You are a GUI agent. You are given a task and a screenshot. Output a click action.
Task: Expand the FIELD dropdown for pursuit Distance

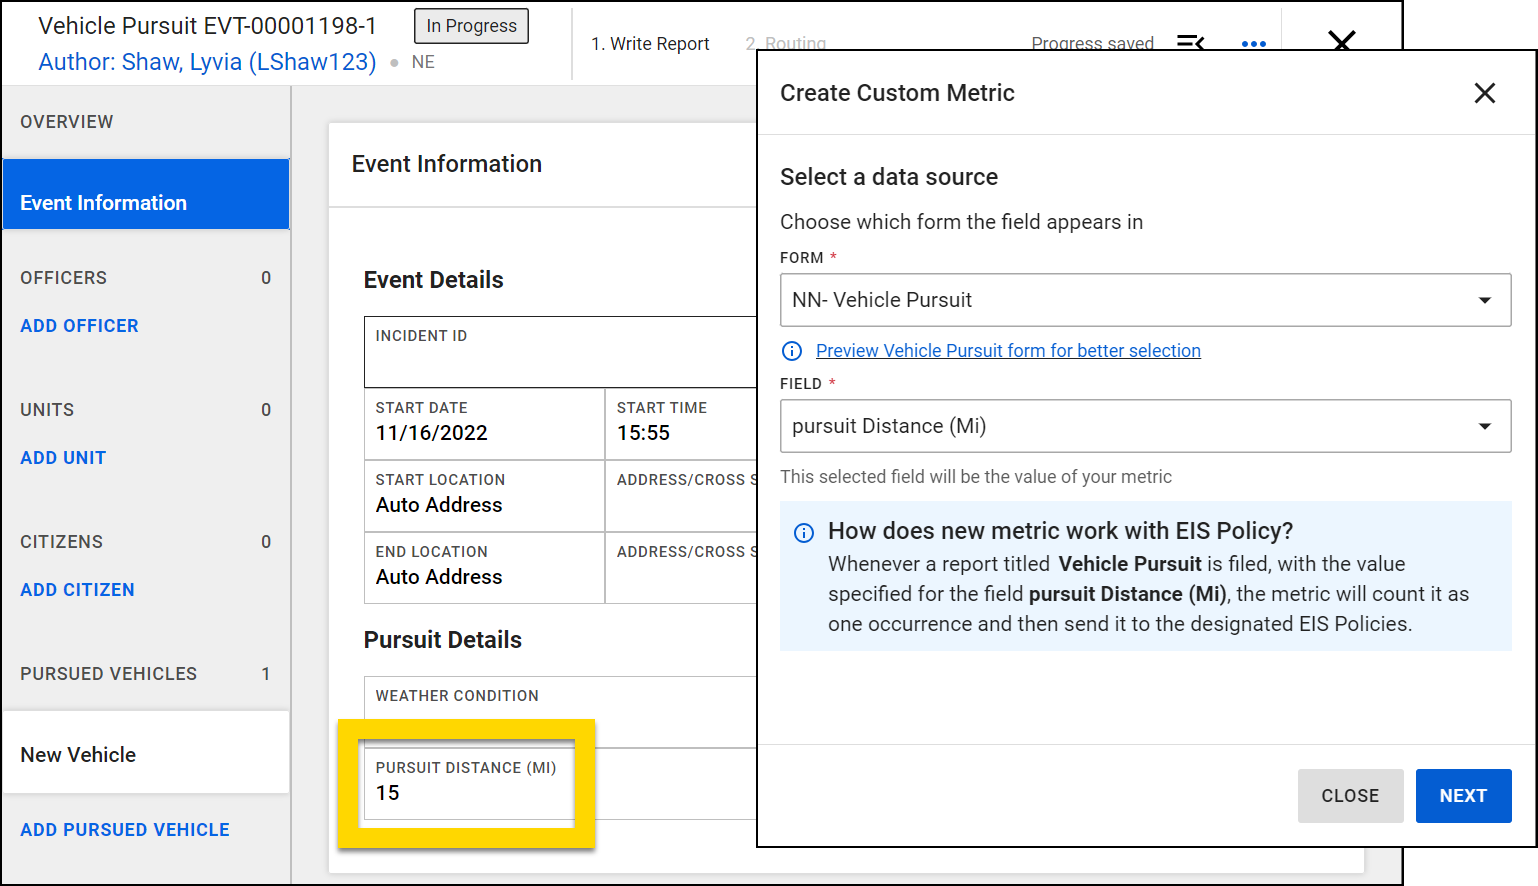(1145, 426)
